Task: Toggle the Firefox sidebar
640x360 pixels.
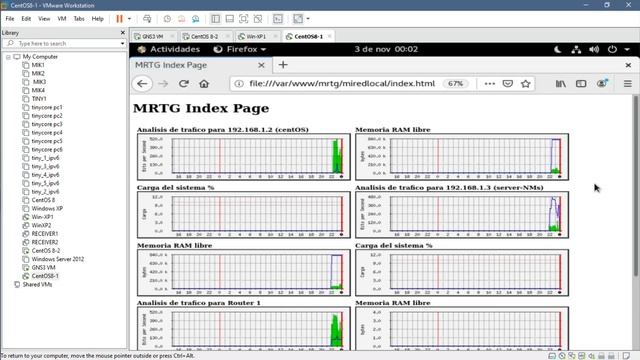Action: pyautogui.click(x=581, y=84)
